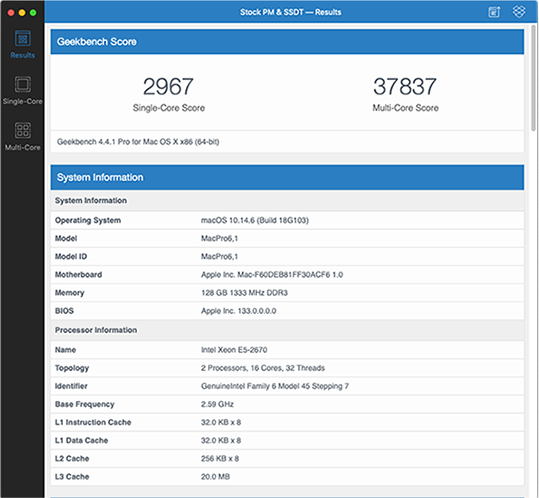Click the Base Frequency value 2.59 GHz
The height and width of the screenshot is (498, 539).
(x=217, y=404)
